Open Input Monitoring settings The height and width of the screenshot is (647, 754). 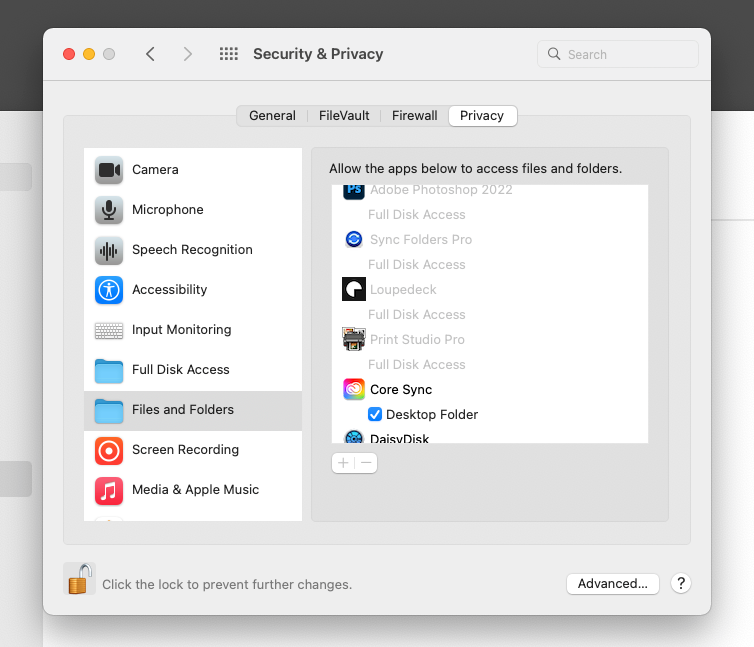pos(181,330)
